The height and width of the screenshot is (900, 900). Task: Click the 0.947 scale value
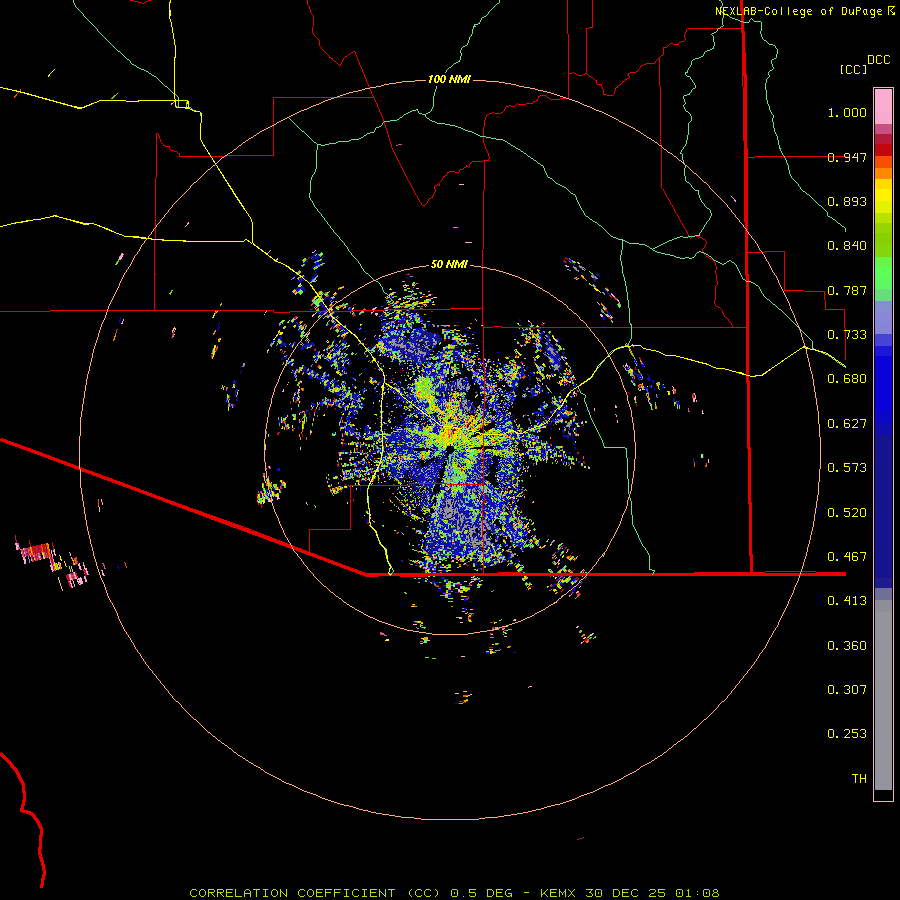tap(847, 157)
